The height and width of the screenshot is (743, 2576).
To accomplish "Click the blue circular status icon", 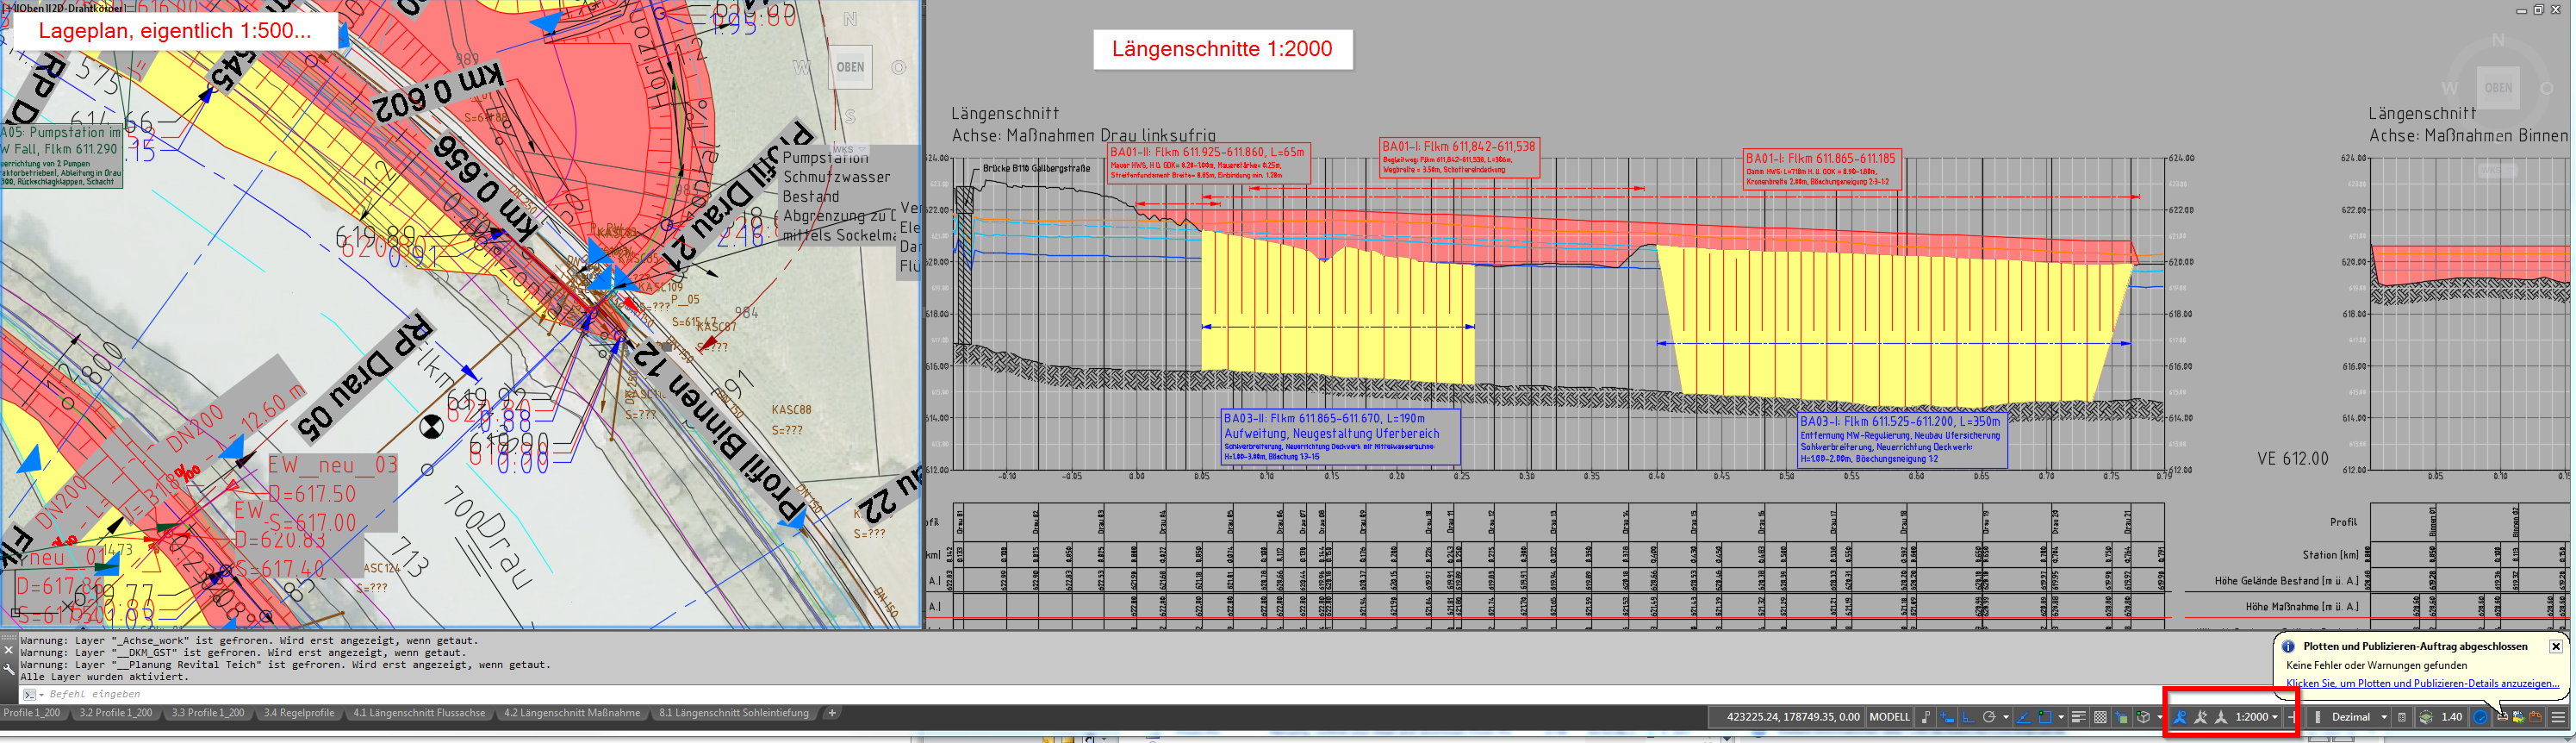I will [2480, 717].
